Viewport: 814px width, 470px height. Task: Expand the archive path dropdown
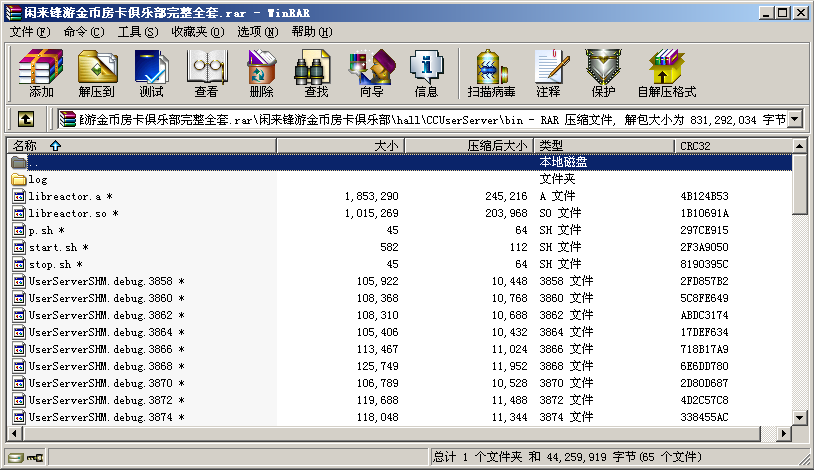coord(795,119)
